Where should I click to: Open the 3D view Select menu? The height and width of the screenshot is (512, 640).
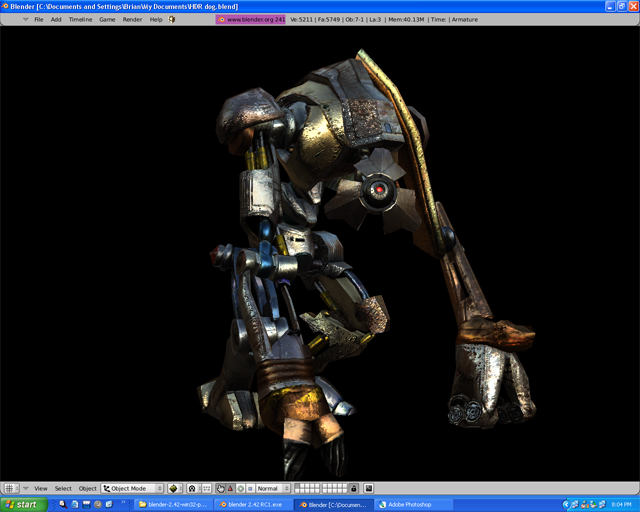coord(63,488)
